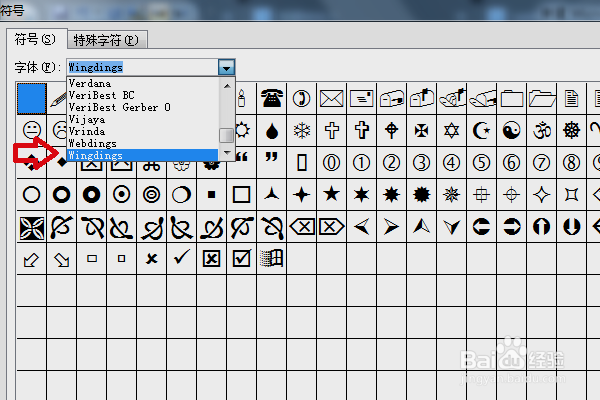Screen dimensions: 600x400
Task: Select the water droplet symbol
Action: 272,131
